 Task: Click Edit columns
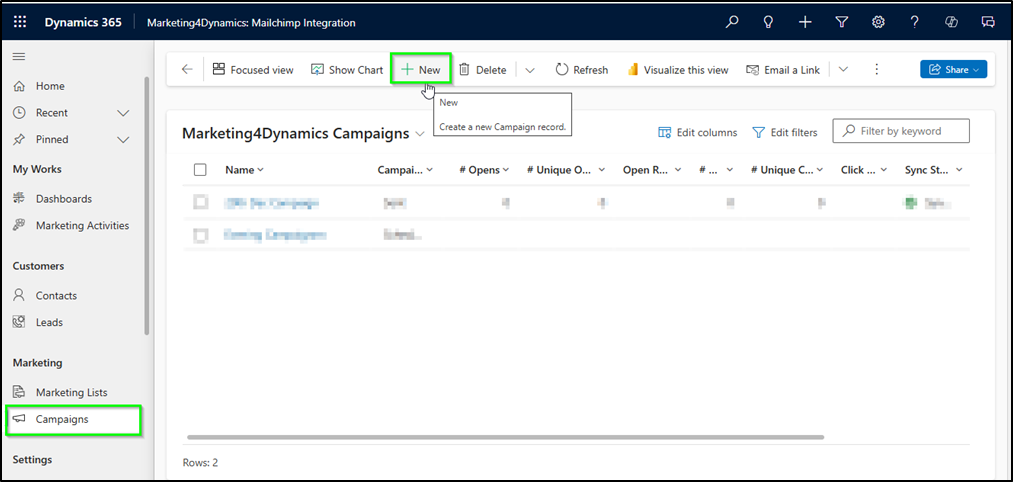pos(698,132)
